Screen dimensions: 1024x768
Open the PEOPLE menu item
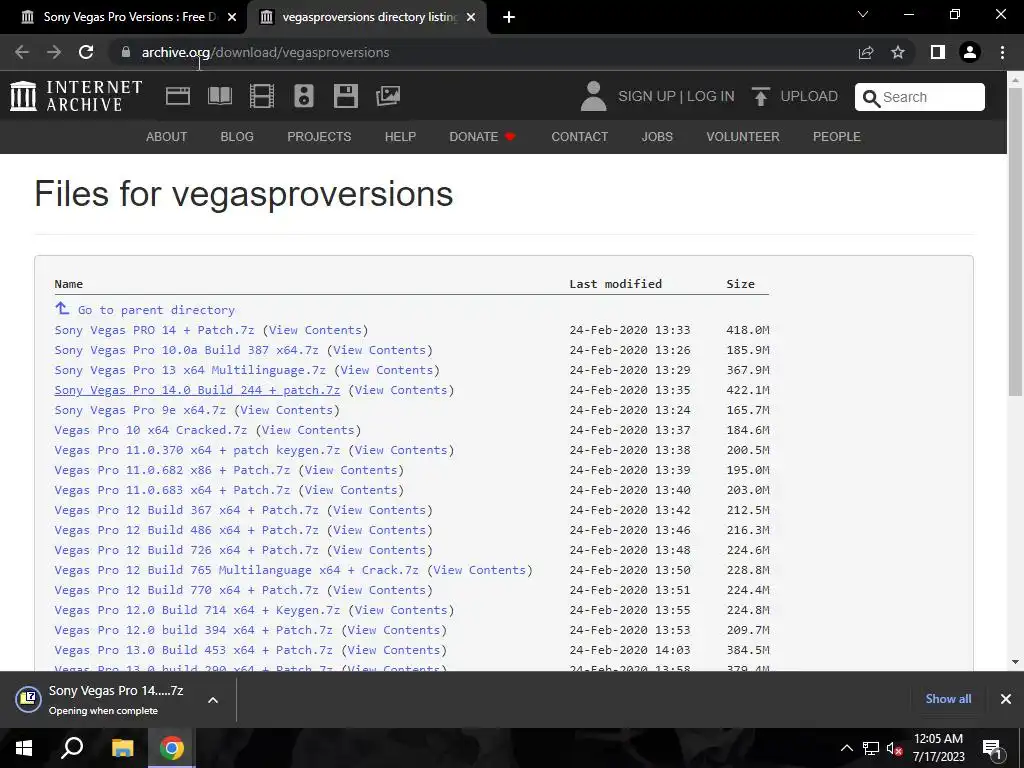[x=837, y=136]
